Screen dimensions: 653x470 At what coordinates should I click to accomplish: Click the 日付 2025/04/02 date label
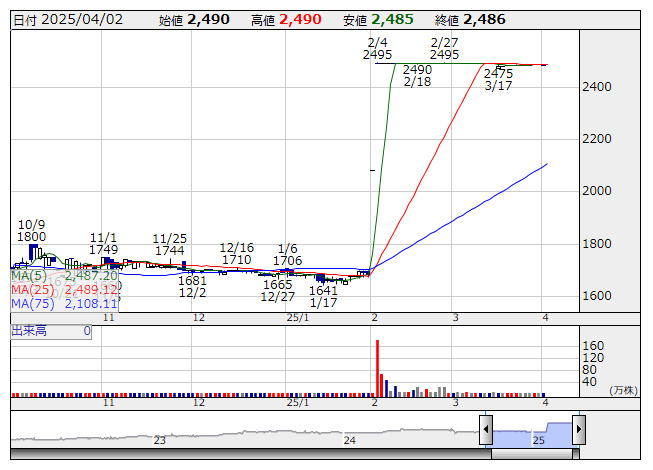[68, 19]
